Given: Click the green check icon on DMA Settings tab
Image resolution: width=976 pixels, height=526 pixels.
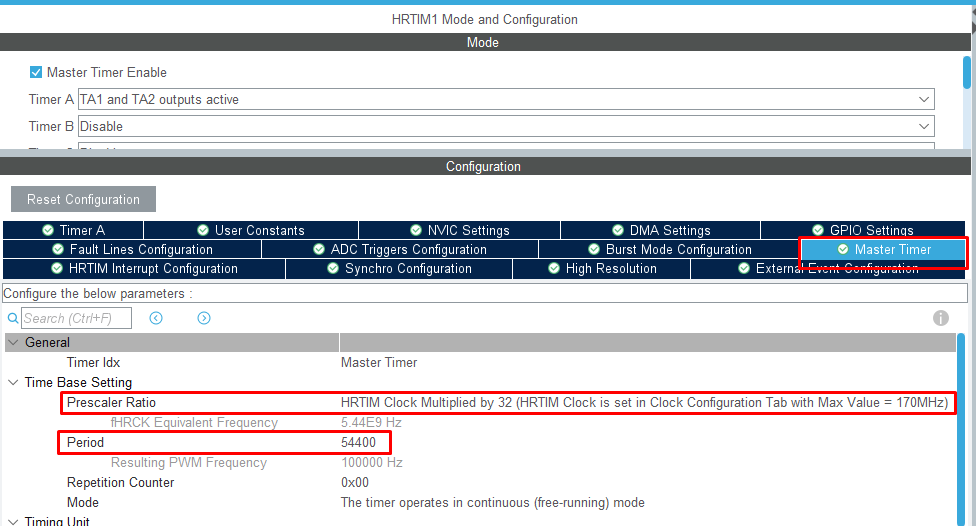Looking at the screenshot, I should 618,230.
